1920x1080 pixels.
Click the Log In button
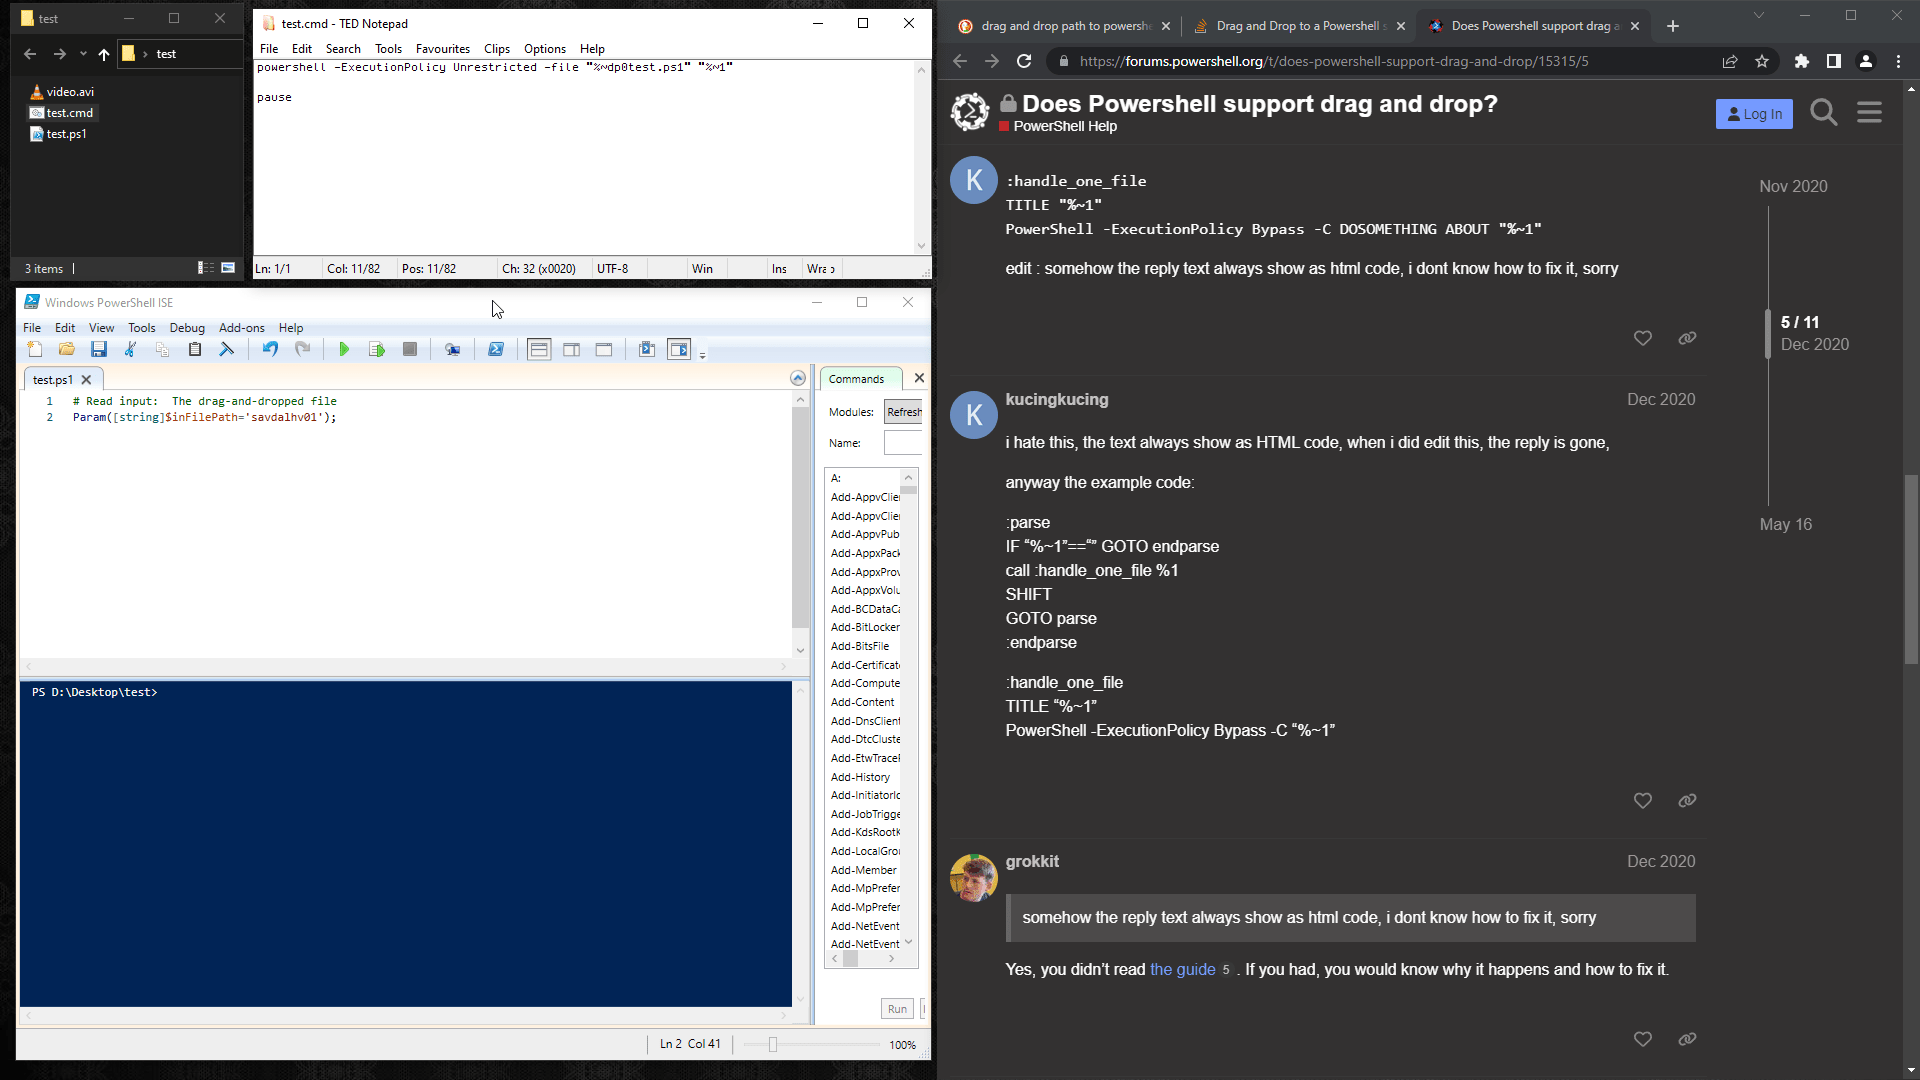pos(1754,114)
